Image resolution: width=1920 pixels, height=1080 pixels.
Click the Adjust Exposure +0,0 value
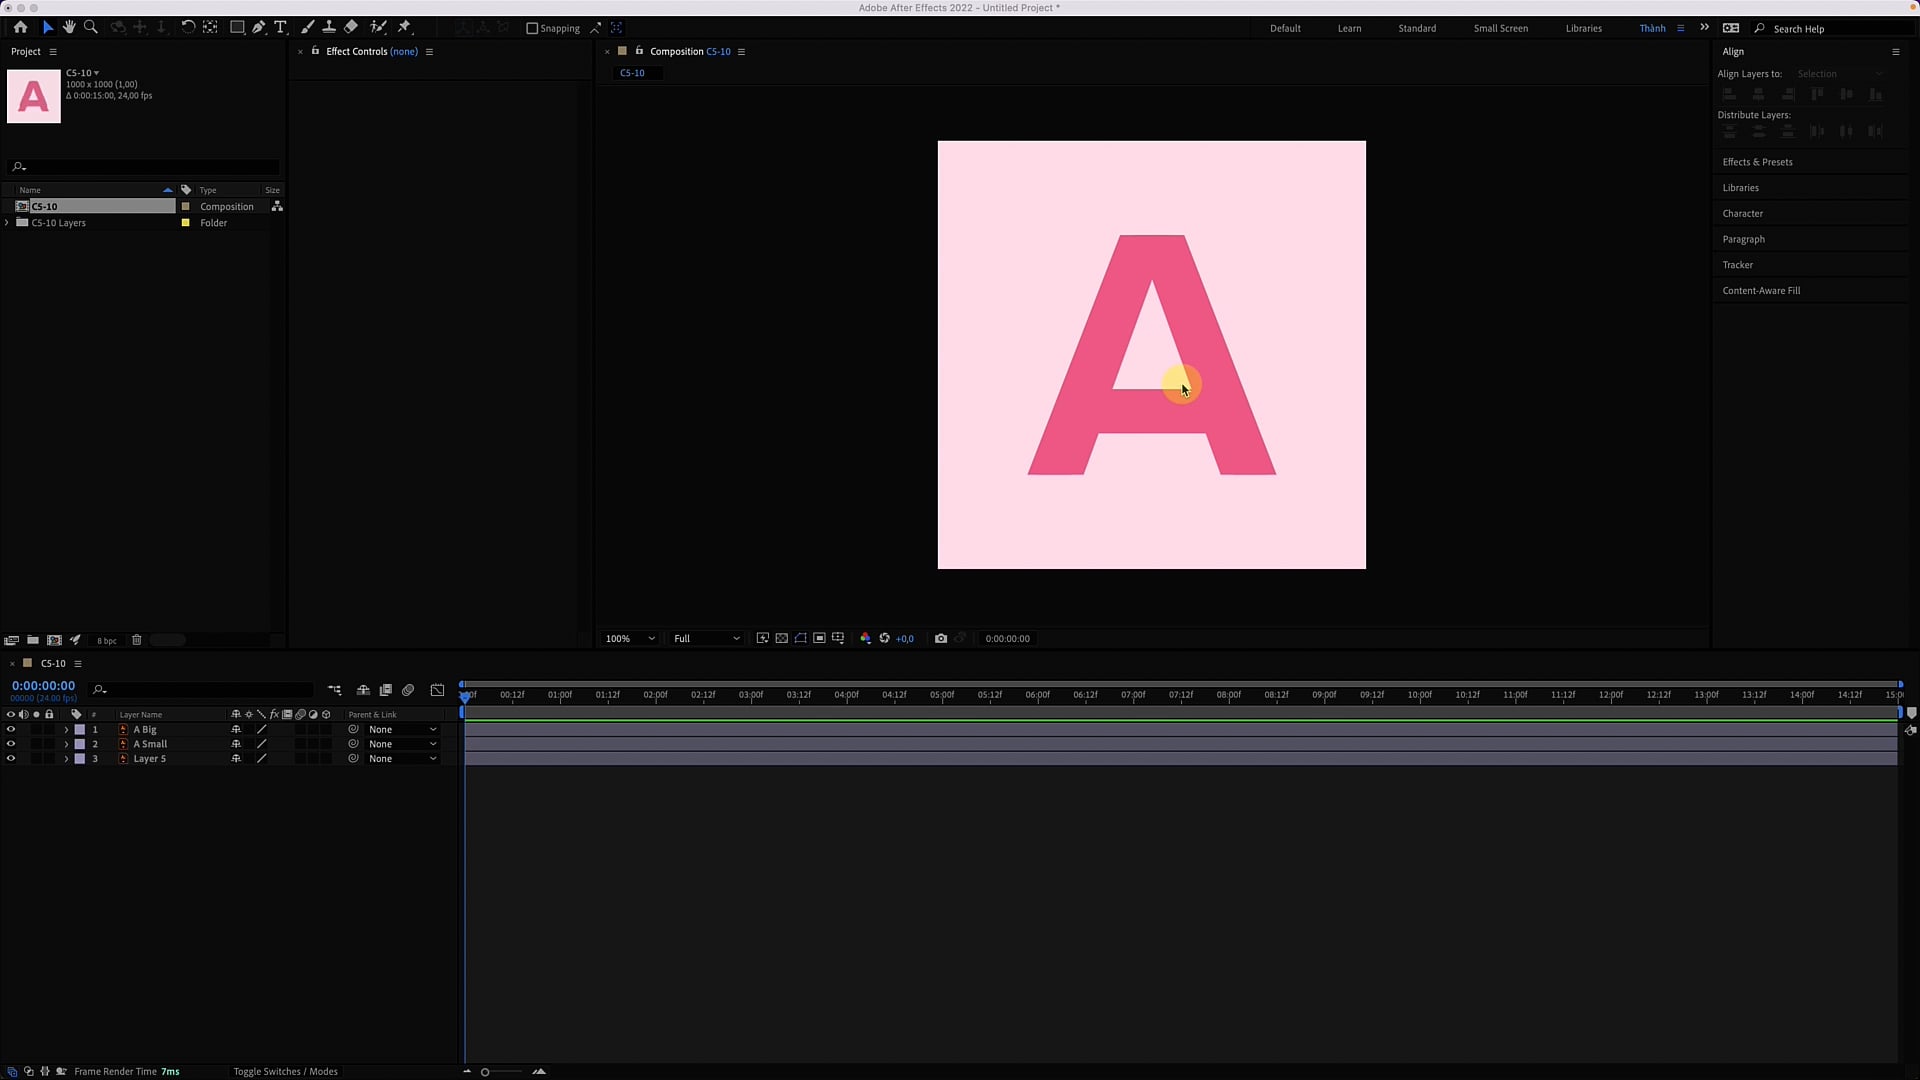click(x=904, y=639)
